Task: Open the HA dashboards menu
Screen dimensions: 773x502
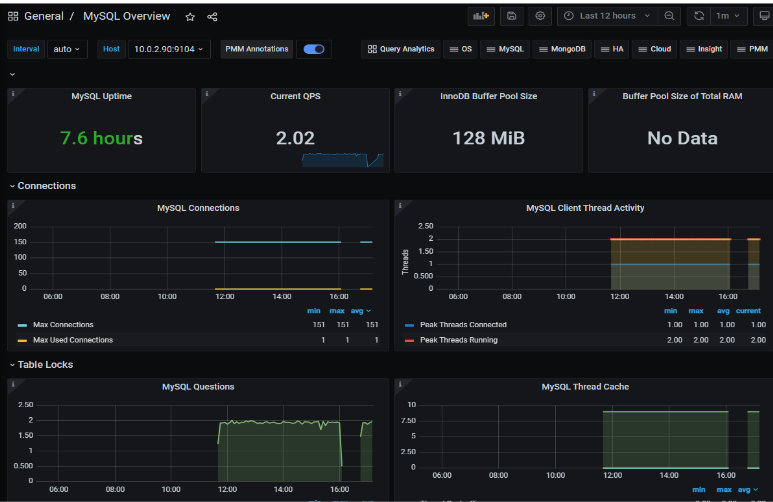Action: coord(612,49)
